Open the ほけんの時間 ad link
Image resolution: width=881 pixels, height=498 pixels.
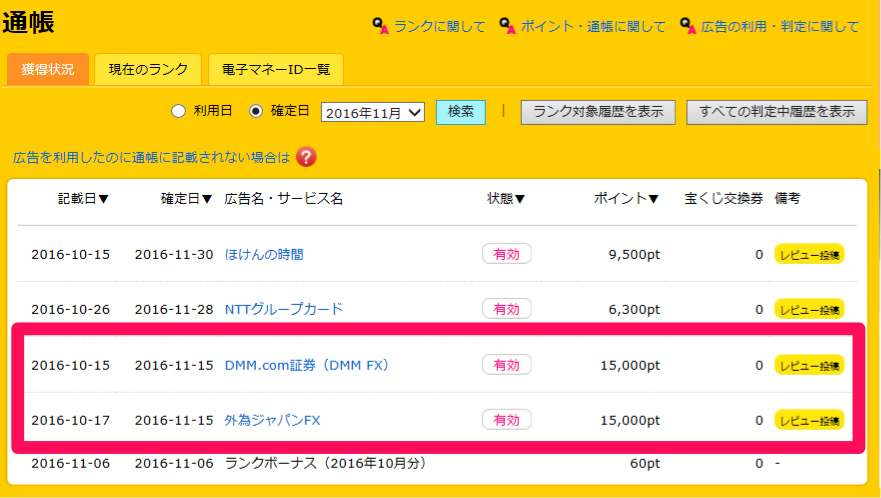point(264,255)
